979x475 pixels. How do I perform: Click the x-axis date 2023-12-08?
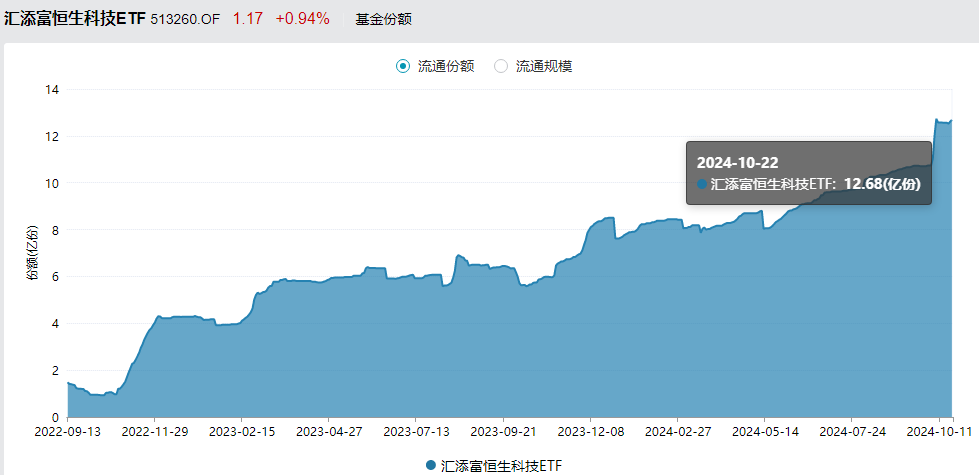[589, 431]
